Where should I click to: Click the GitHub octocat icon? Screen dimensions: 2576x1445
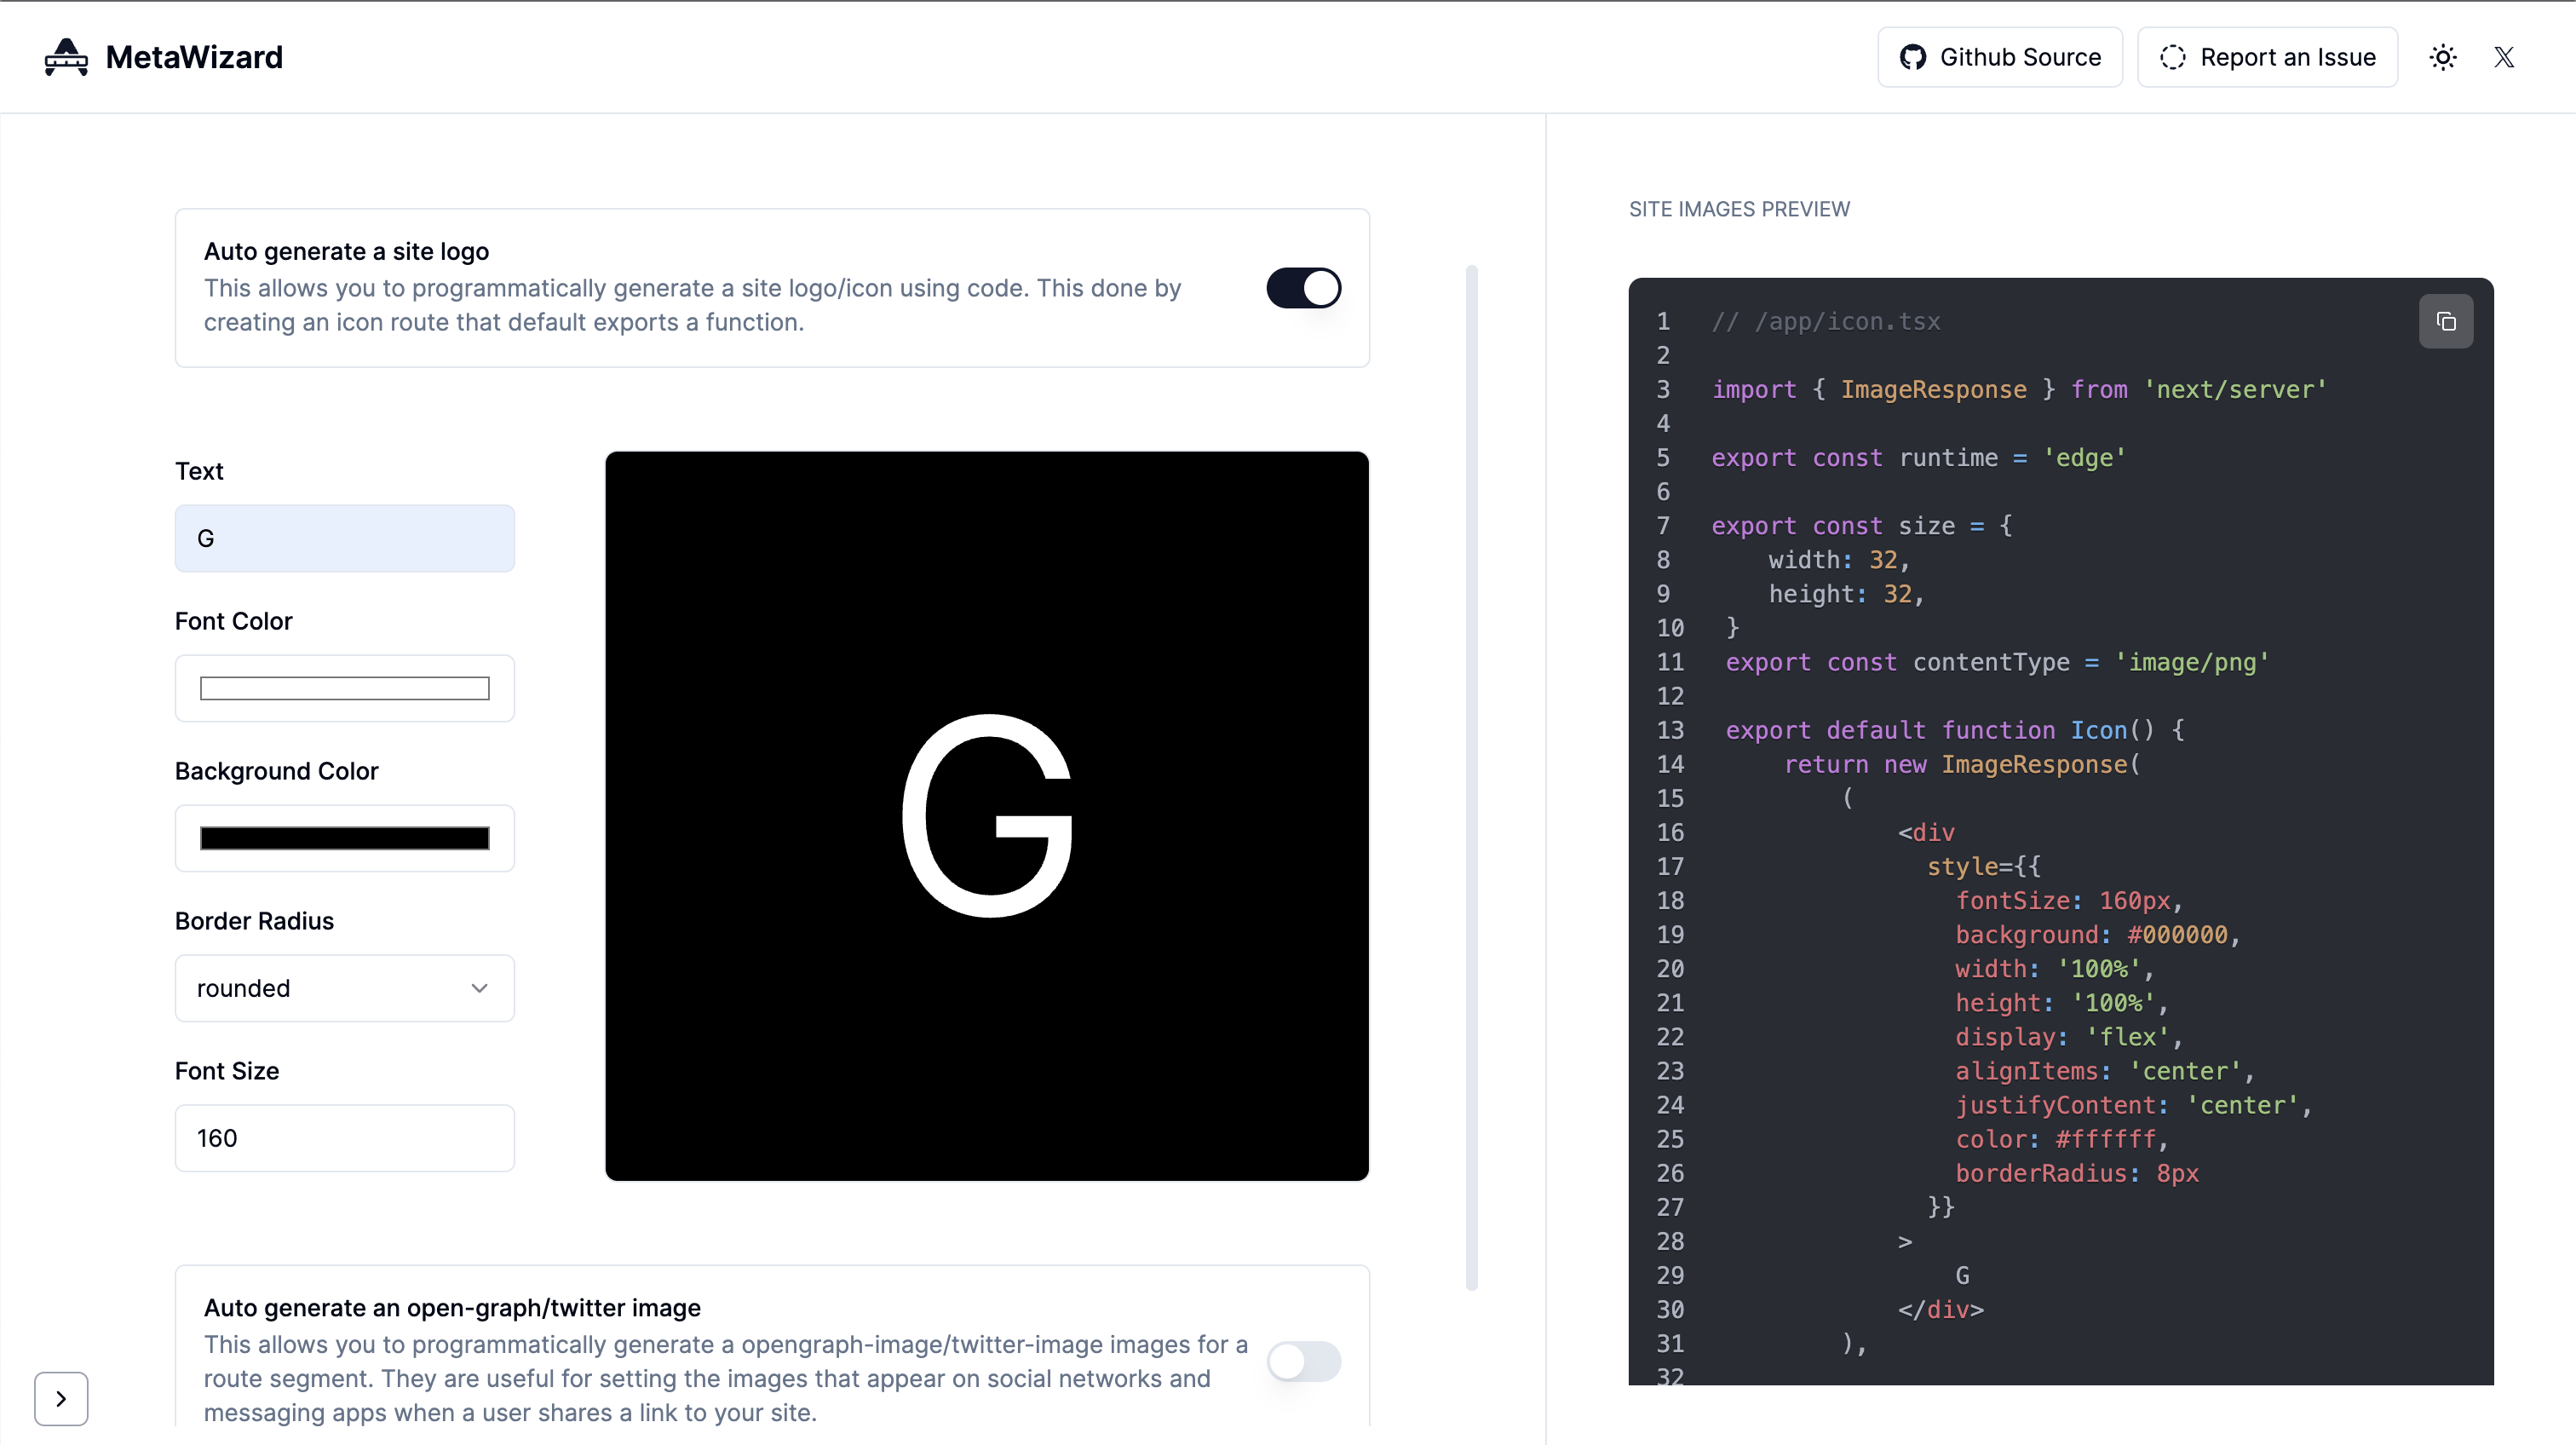pos(1912,57)
